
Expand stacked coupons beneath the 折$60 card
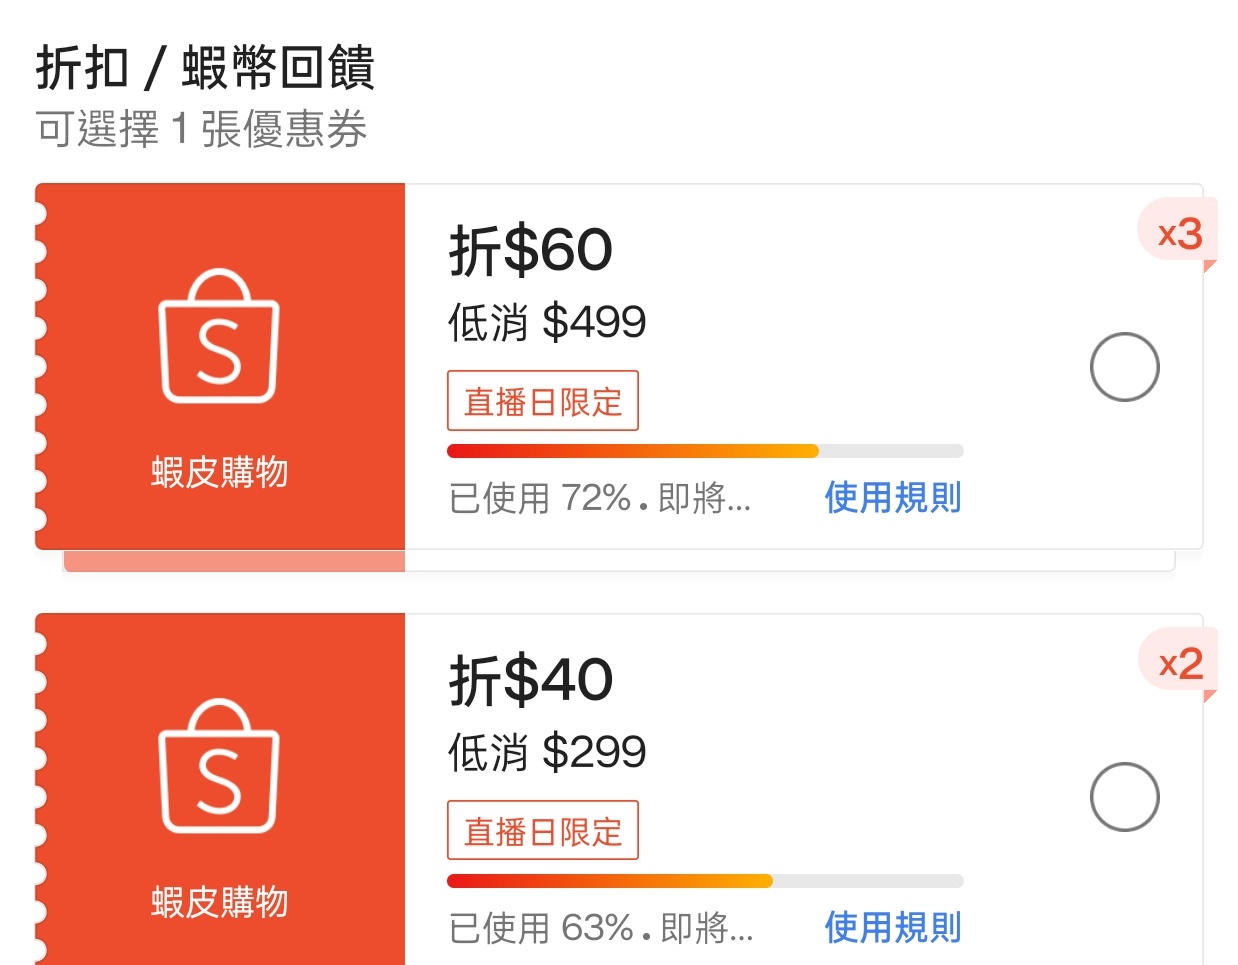(x=618, y=562)
